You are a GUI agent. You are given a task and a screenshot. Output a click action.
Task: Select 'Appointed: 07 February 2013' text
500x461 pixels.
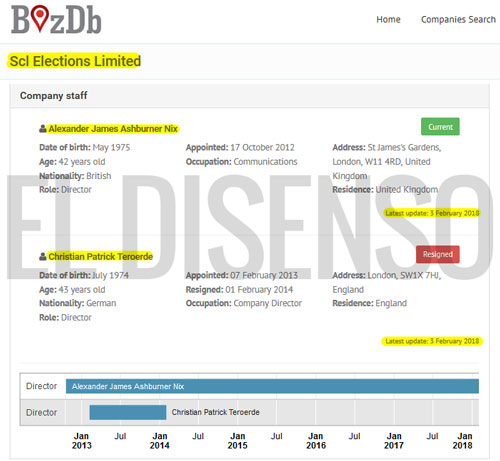(242, 275)
